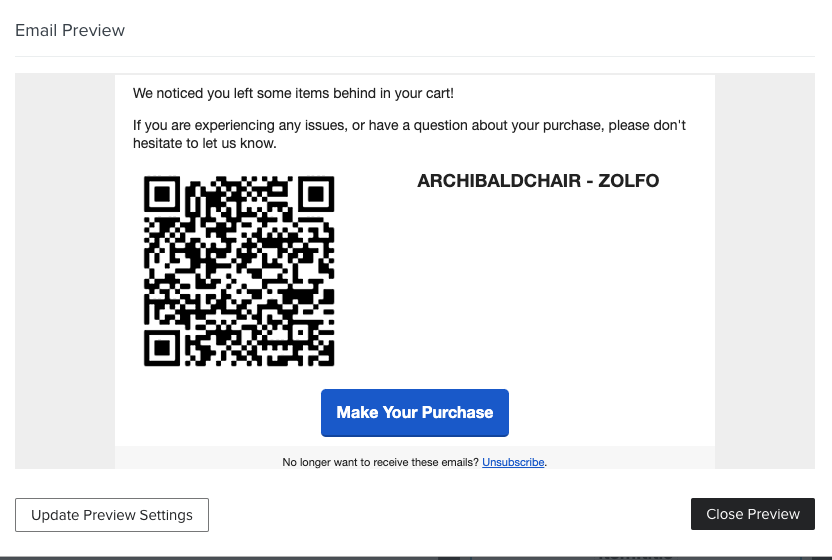832x560 pixels.
Task: Click the gray margin right of the email
Action: [765, 271]
